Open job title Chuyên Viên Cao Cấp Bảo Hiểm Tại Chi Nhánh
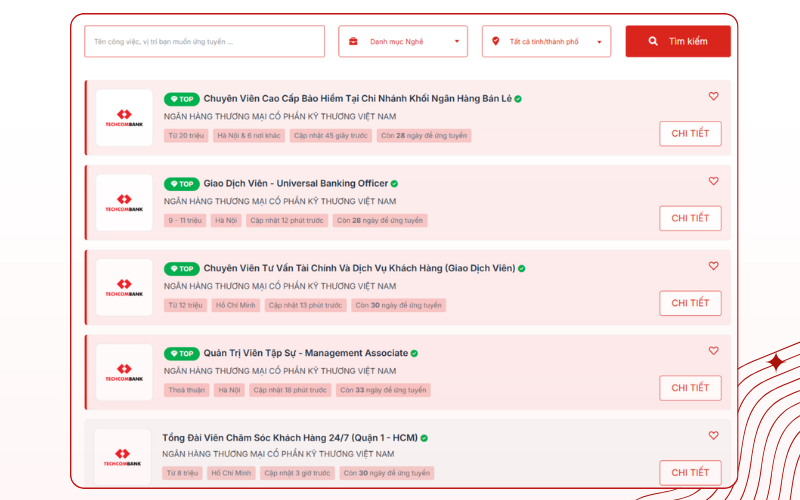Screen dimensions: 800x500 [x=357, y=98]
